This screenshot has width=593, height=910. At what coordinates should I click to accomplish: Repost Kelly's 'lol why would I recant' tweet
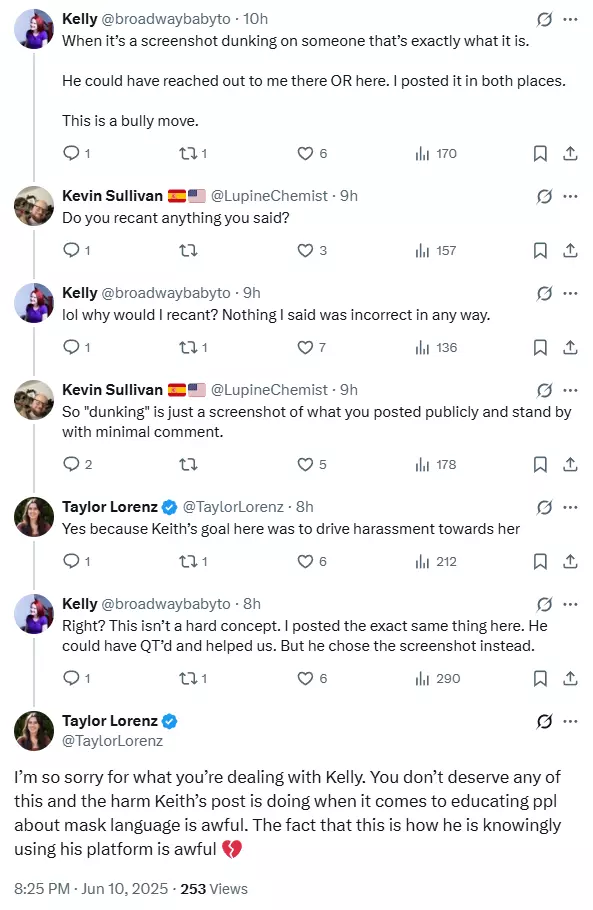click(x=187, y=347)
